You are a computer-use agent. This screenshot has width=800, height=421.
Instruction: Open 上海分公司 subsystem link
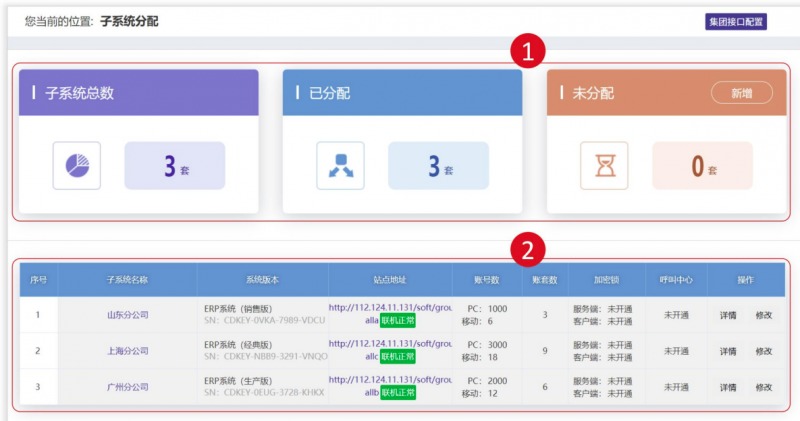[128, 351]
